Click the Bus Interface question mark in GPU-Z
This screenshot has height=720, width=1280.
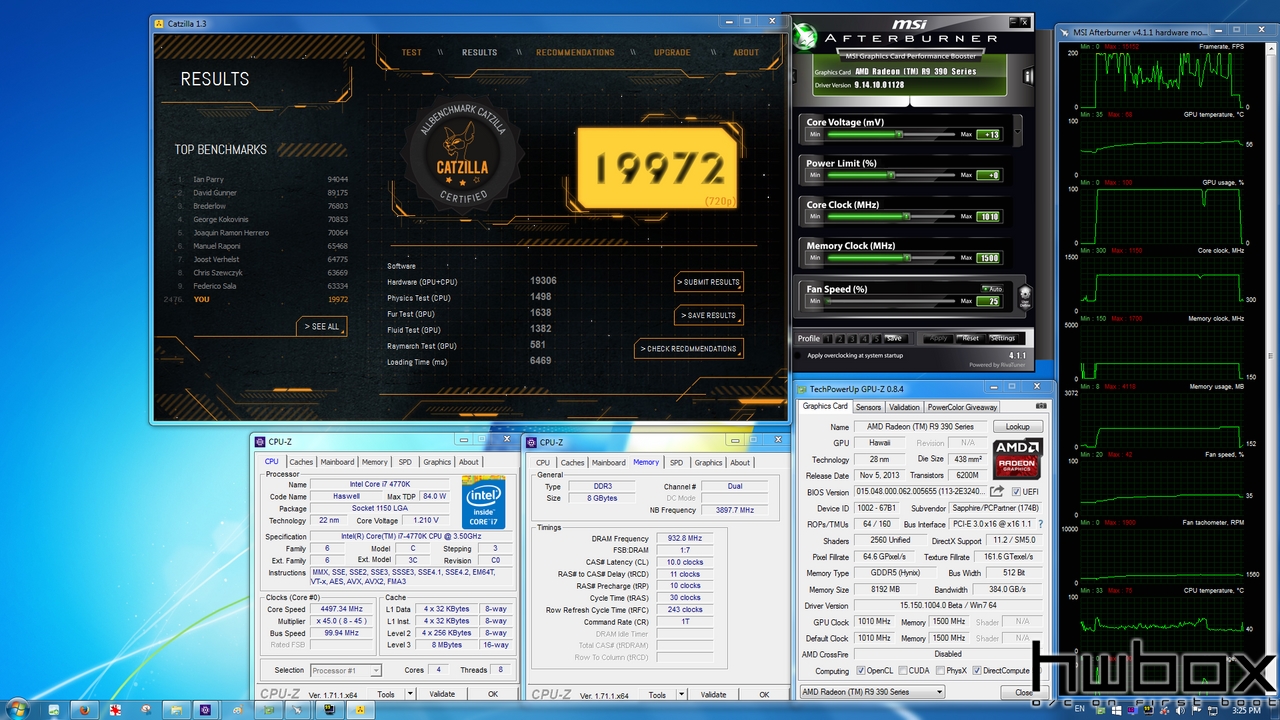[1040, 524]
